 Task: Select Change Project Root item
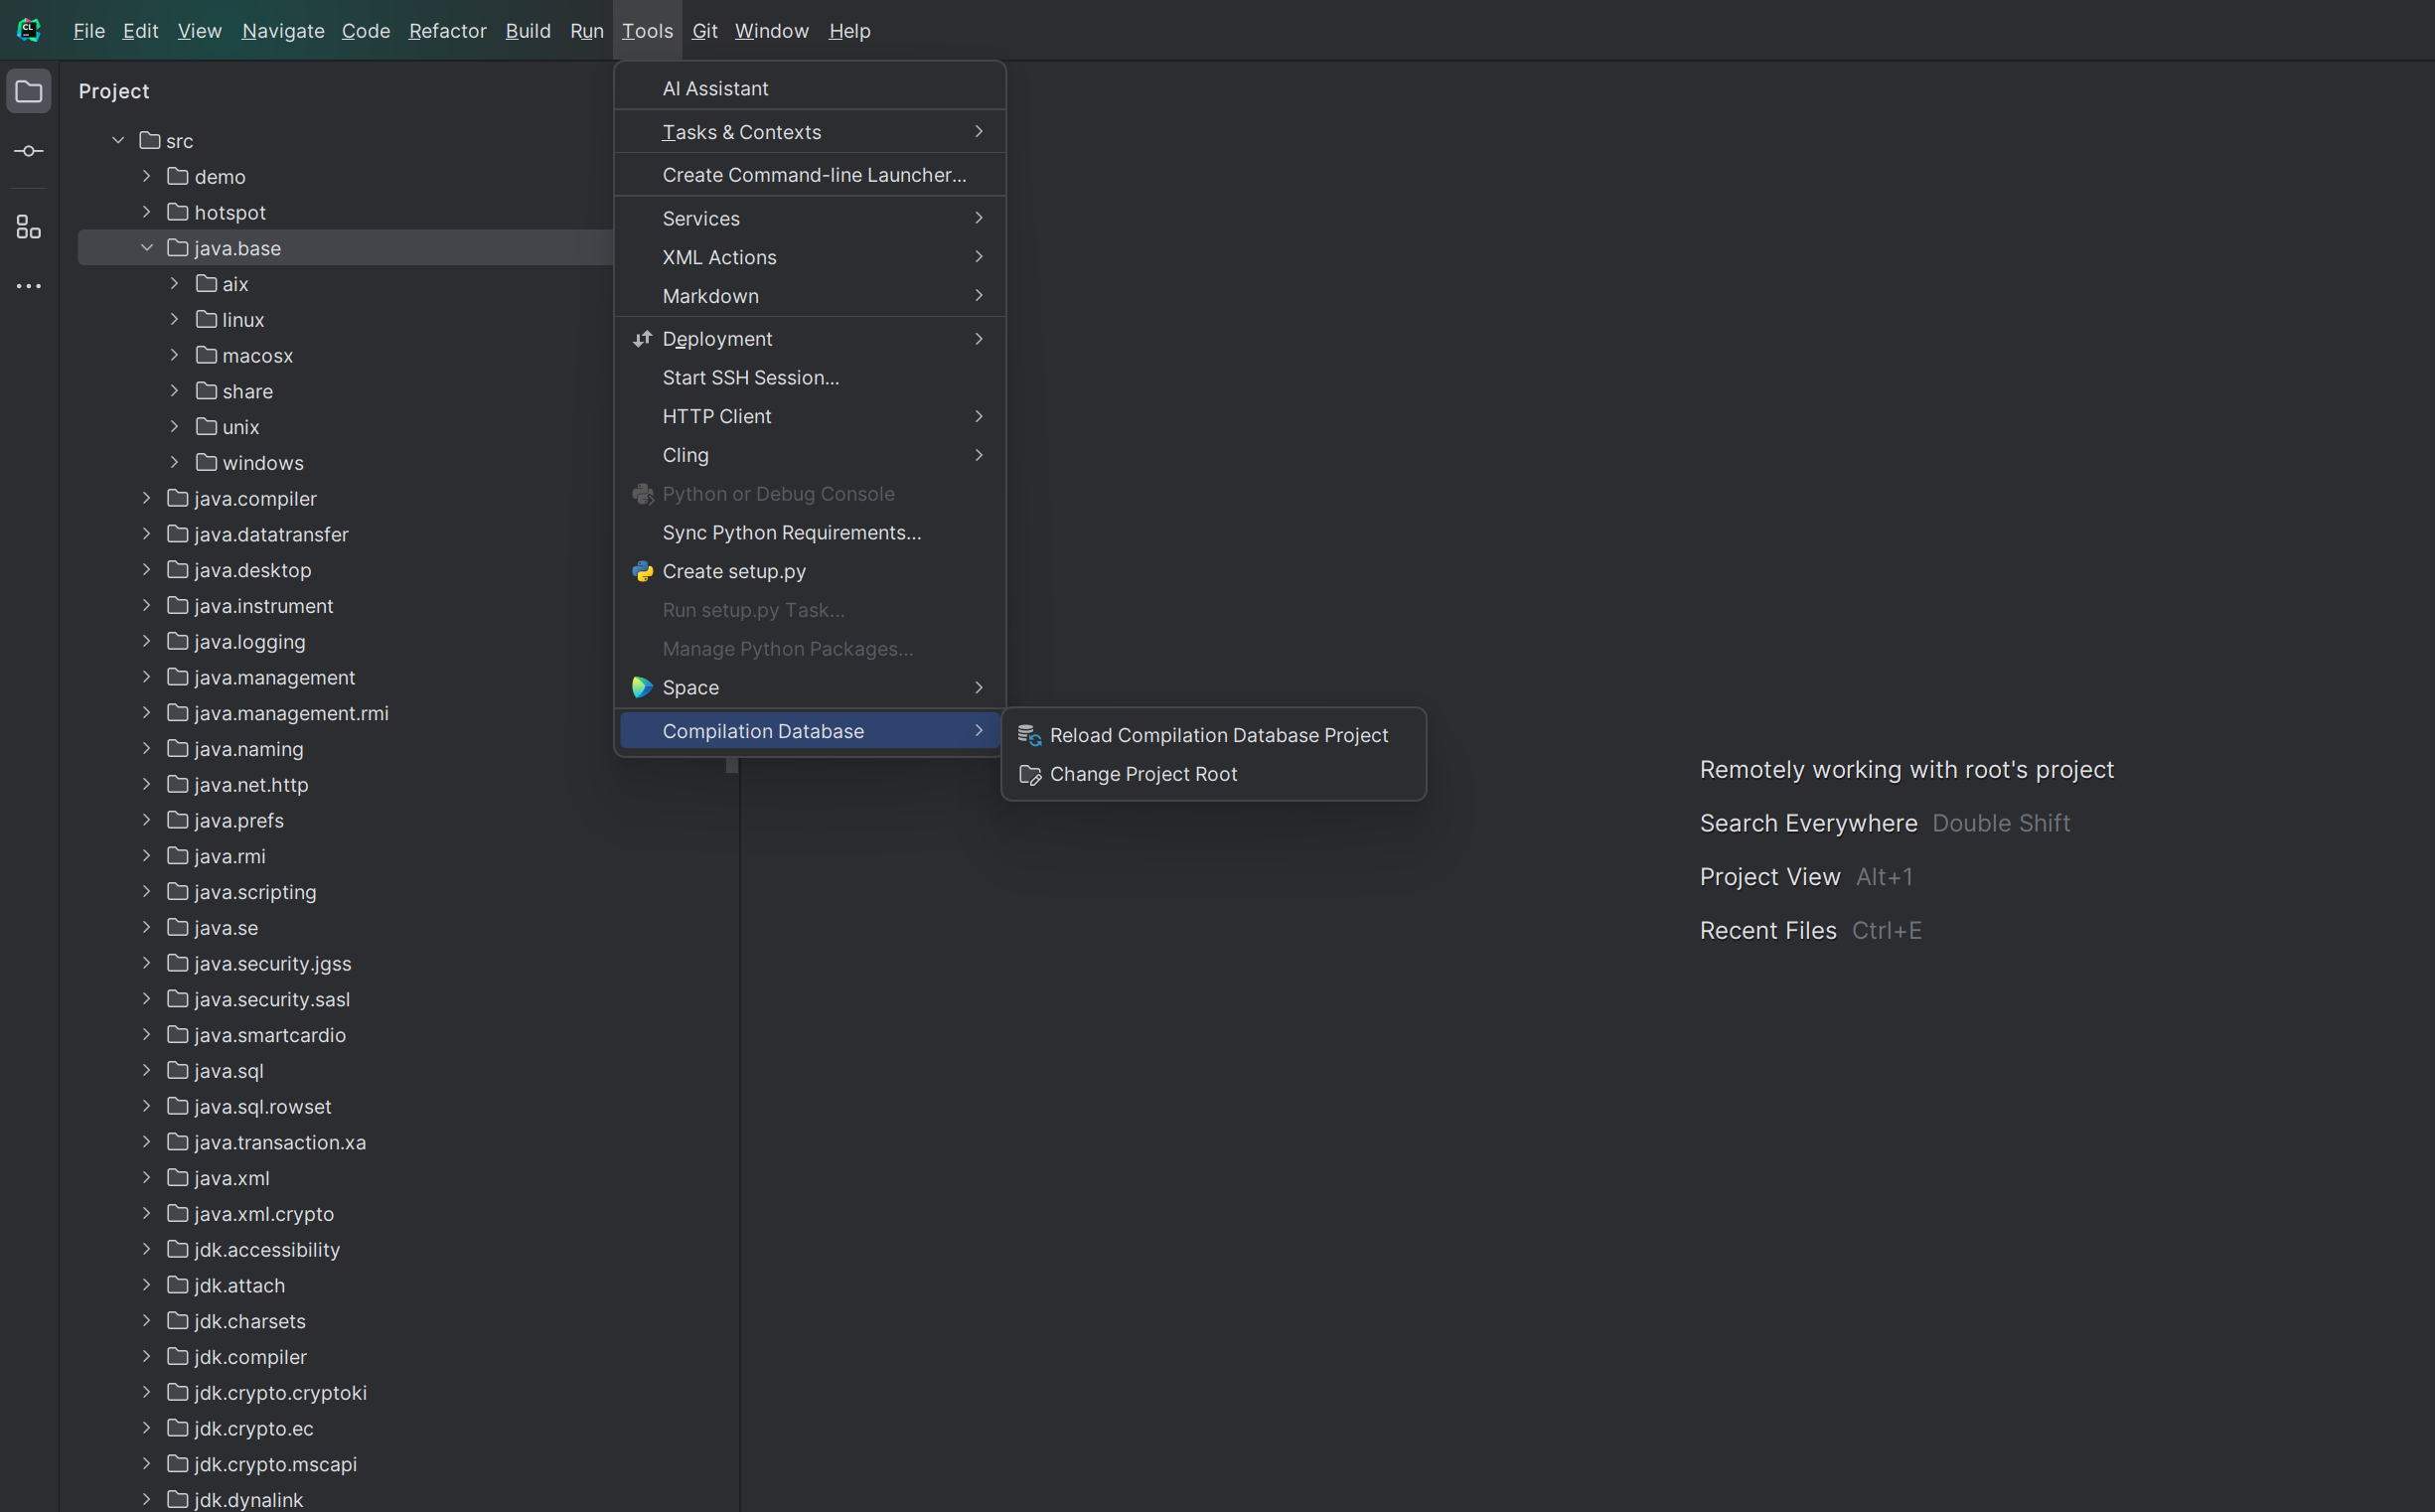tap(1142, 774)
